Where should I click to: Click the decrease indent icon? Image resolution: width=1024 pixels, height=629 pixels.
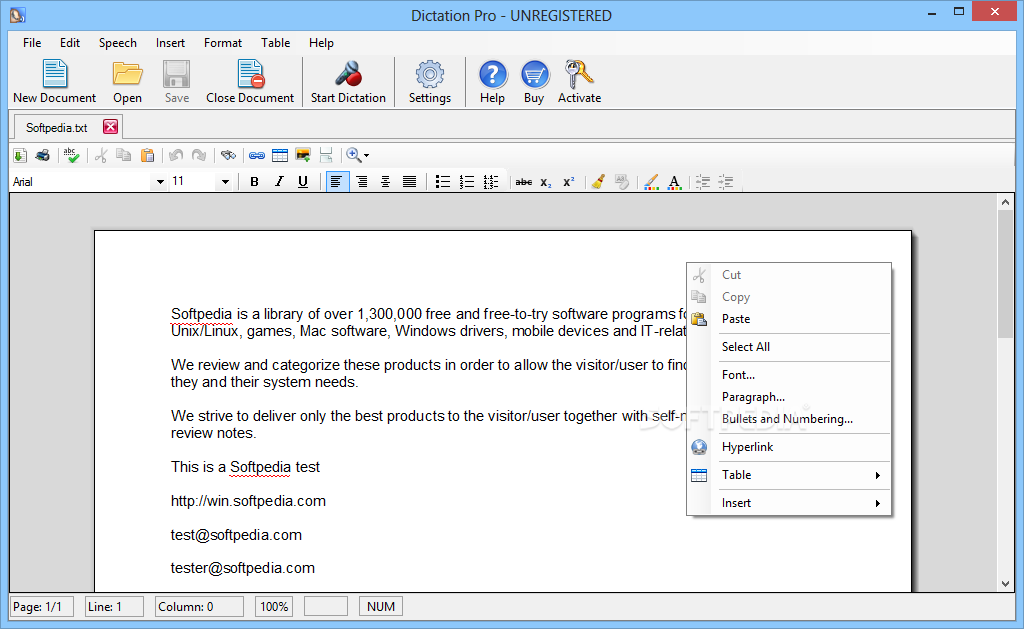(x=703, y=182)
